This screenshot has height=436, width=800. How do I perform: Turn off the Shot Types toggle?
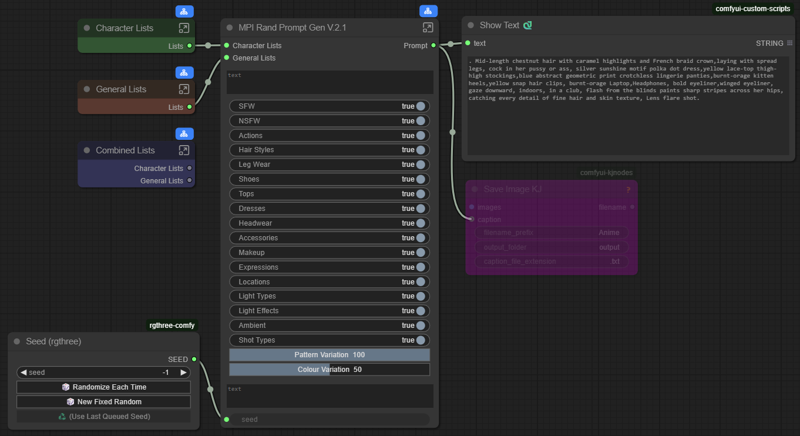(x=420, y=340)
